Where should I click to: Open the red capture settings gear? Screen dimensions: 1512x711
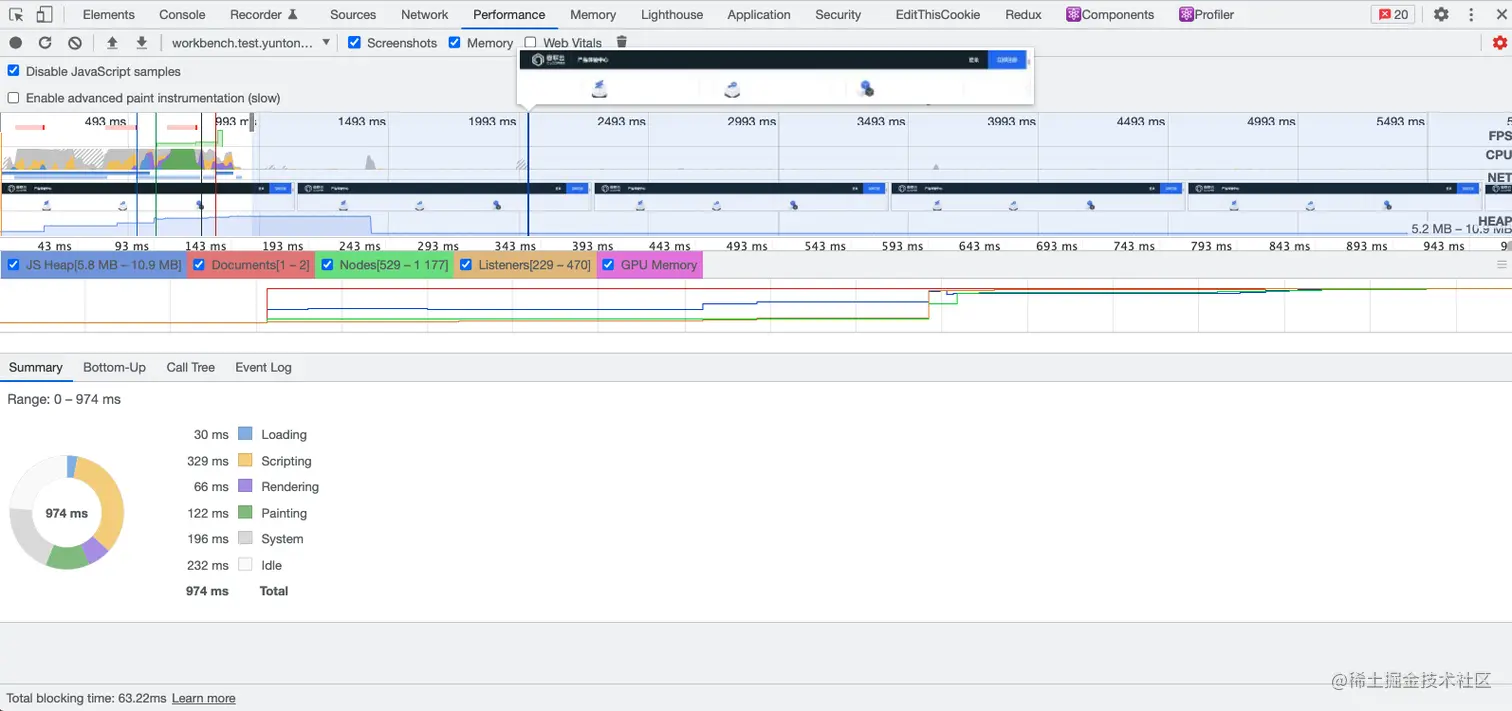1499,43
